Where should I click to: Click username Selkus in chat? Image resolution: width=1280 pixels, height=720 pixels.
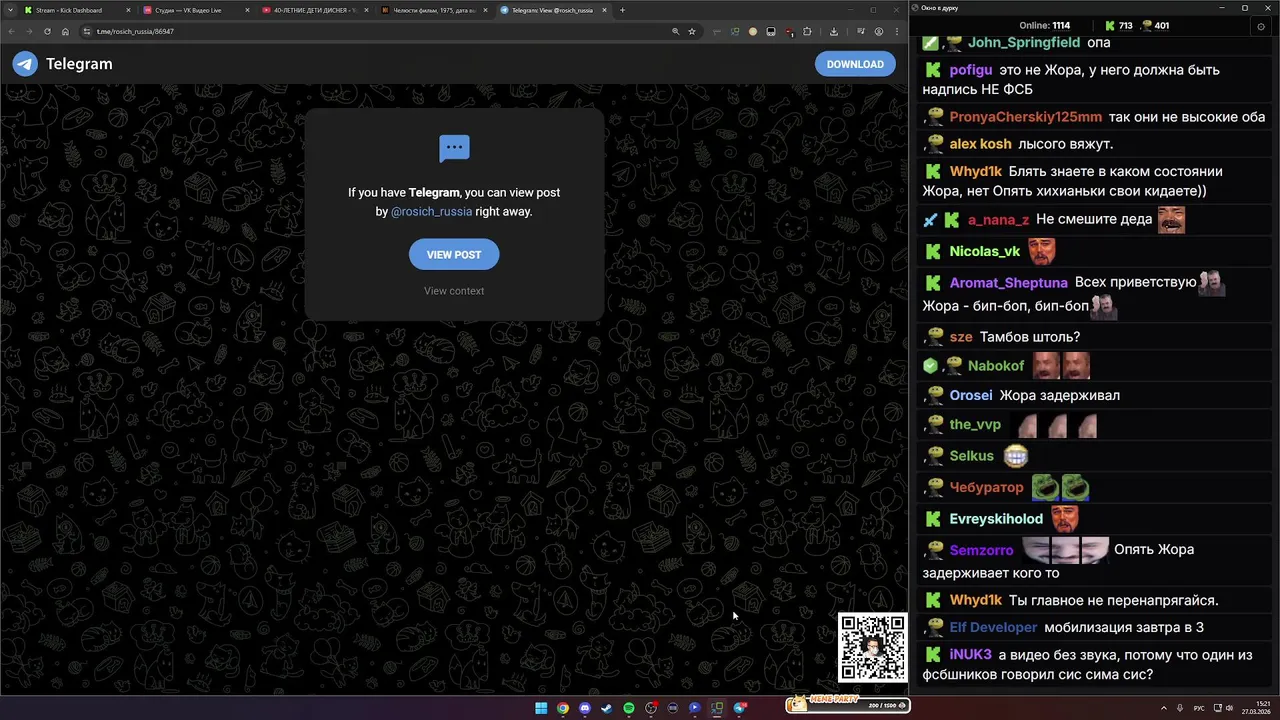(x=972, y=456)
